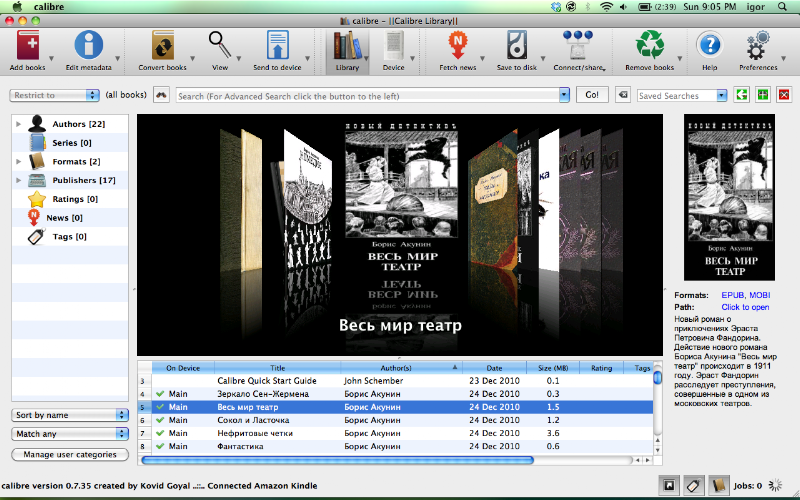The height and width of the screenshot is (500, 800).
Task: Click the Fetch news icon
Action: tap(458, 46)
